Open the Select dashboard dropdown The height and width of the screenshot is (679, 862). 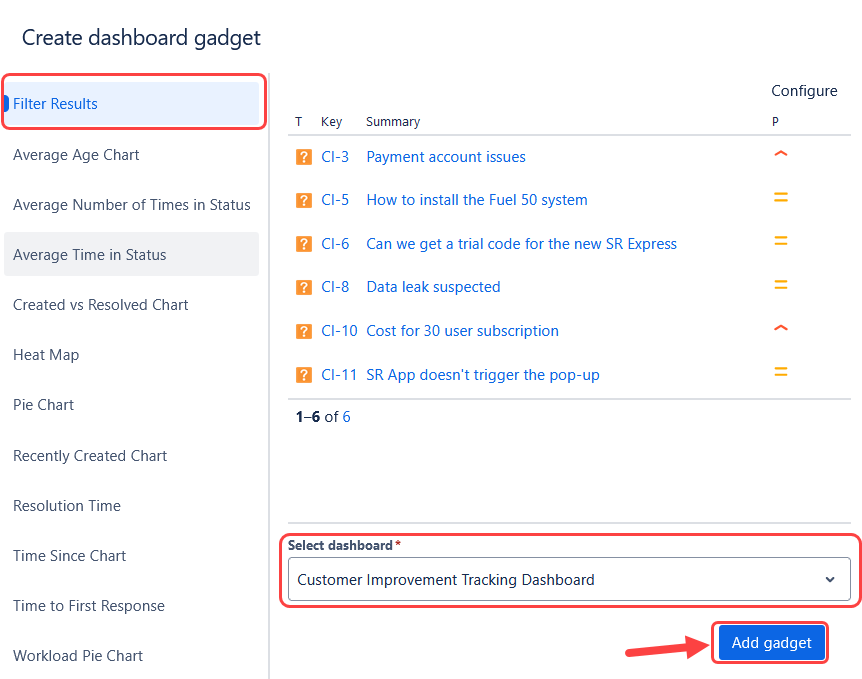tap(569, 579)
